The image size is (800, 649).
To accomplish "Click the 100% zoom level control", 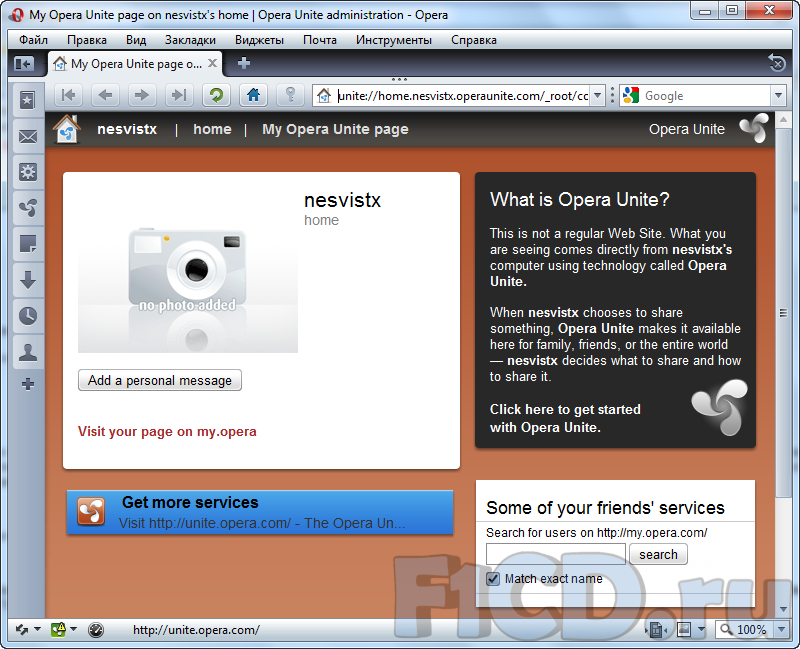I will (x=752, y=630).
